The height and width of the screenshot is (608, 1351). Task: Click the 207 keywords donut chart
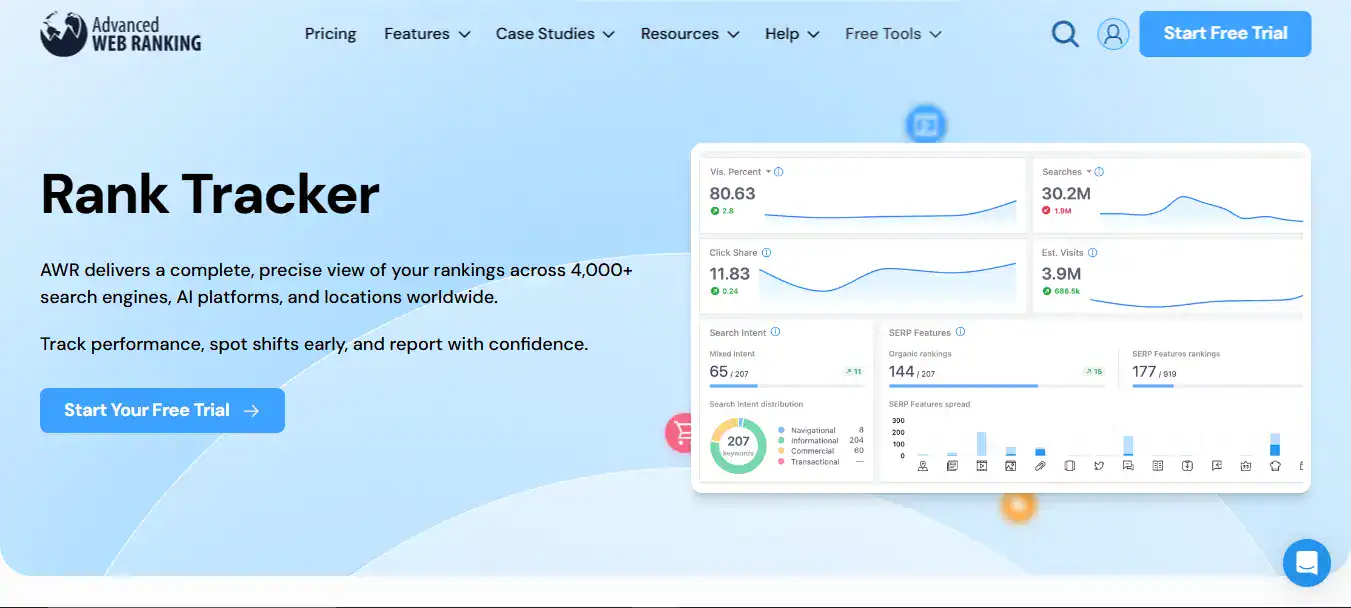[738, 446]
